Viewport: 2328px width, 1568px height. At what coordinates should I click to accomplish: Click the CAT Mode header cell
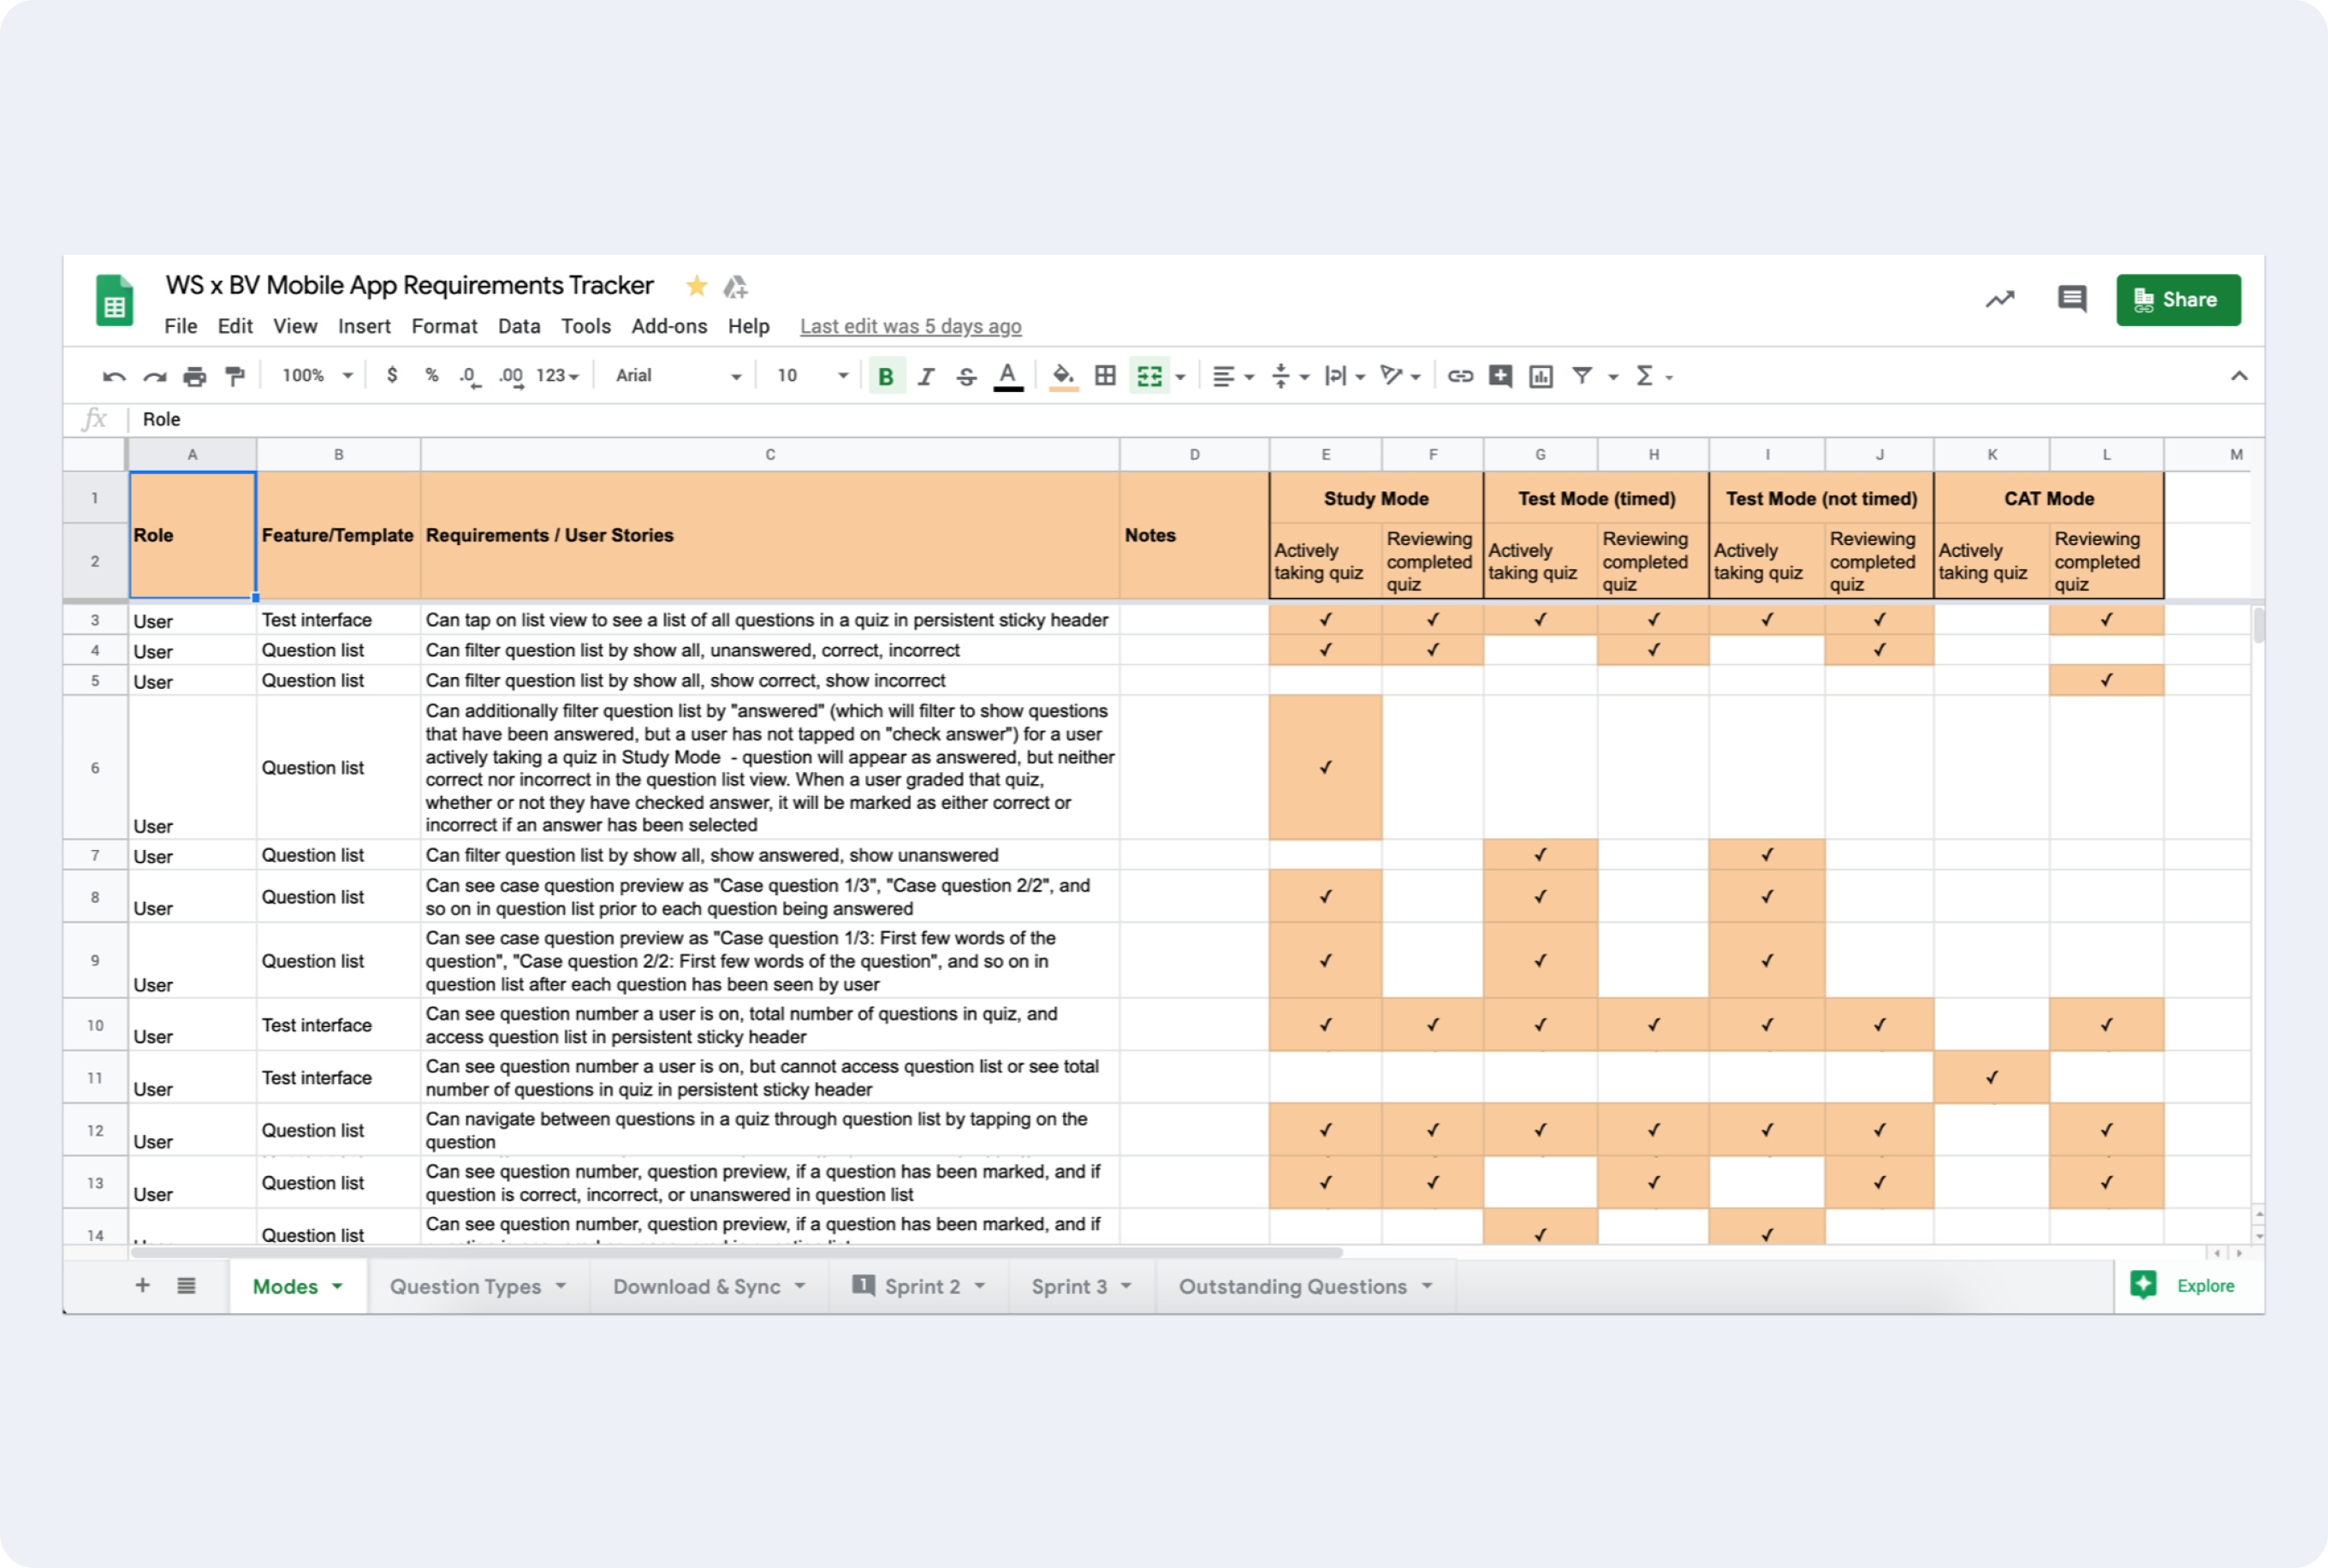tap(2048, 498)
